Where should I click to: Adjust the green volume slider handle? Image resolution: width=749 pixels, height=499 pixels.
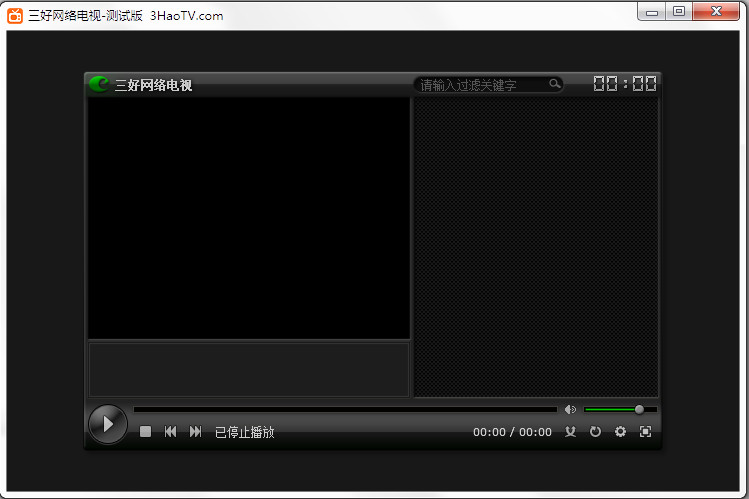pyautogui.click(x=639, y=409)
